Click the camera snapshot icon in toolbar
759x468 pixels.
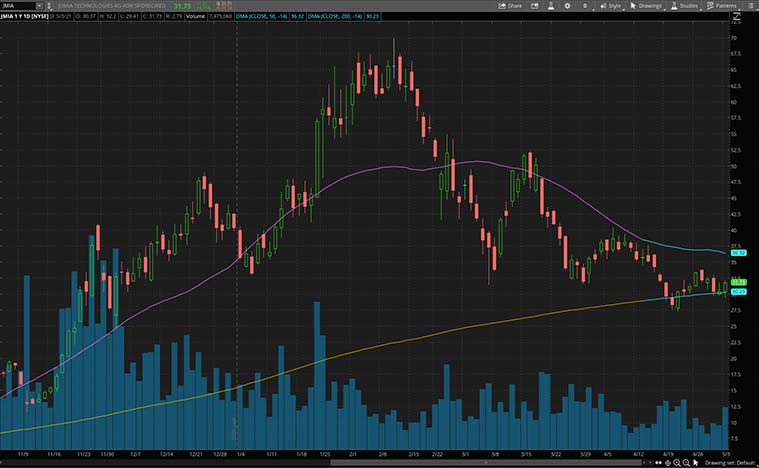coord(535,6)
